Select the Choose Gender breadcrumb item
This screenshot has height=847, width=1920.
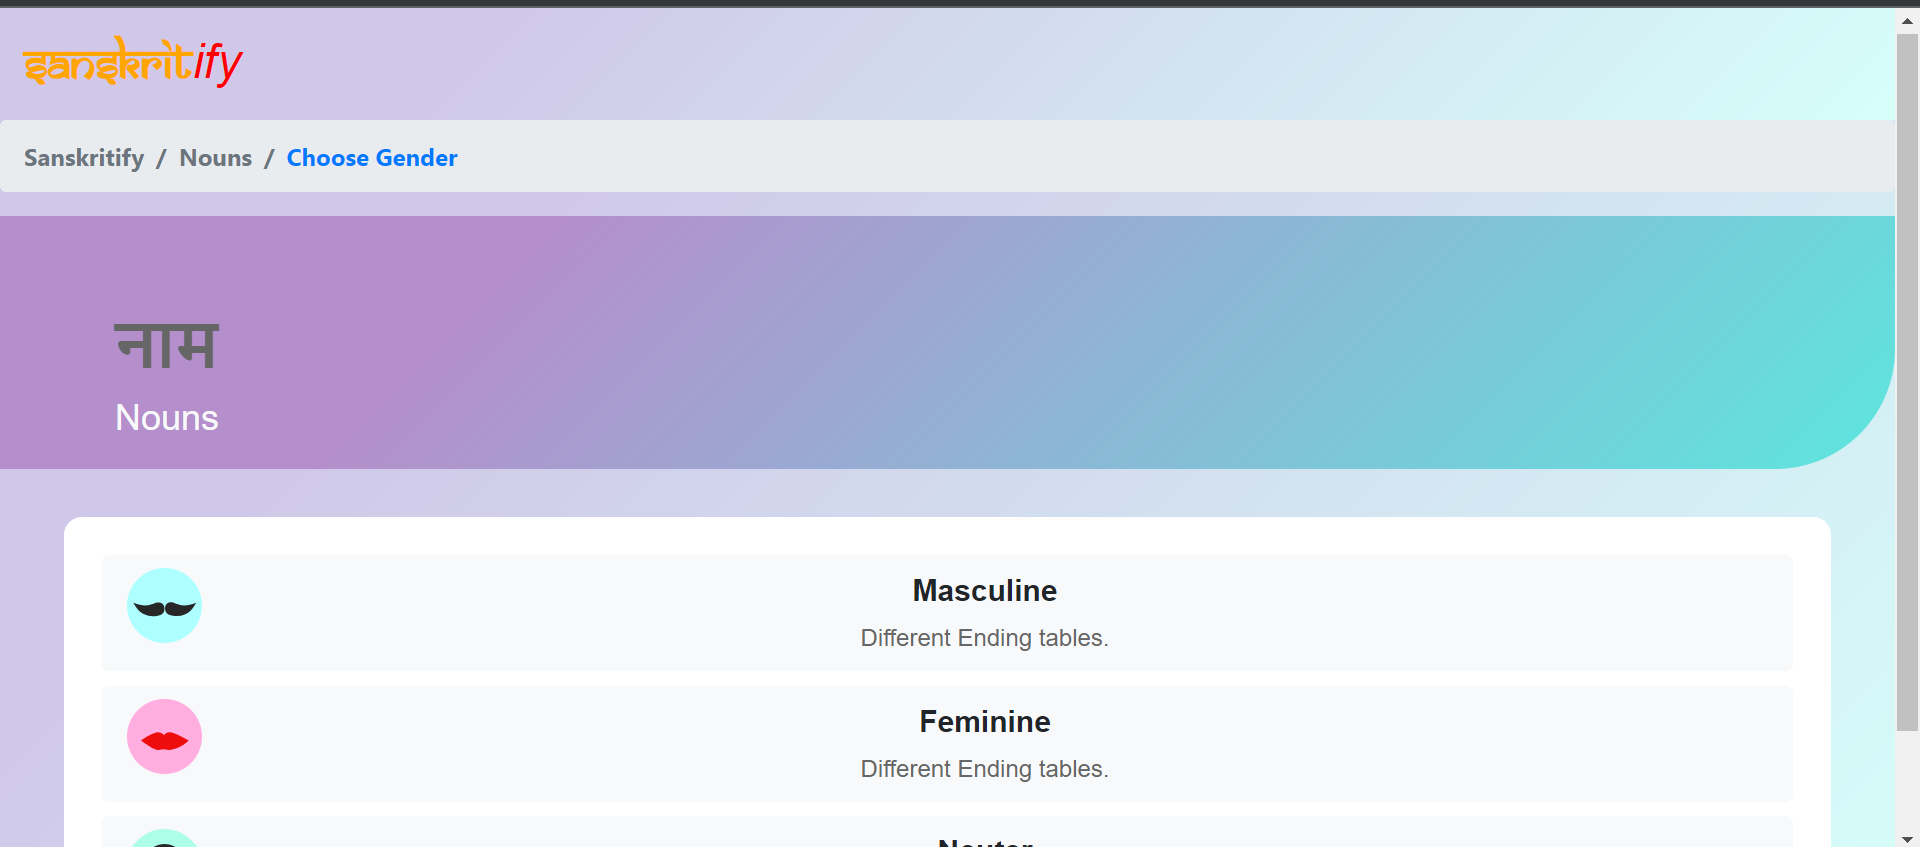tap(372, 158)
